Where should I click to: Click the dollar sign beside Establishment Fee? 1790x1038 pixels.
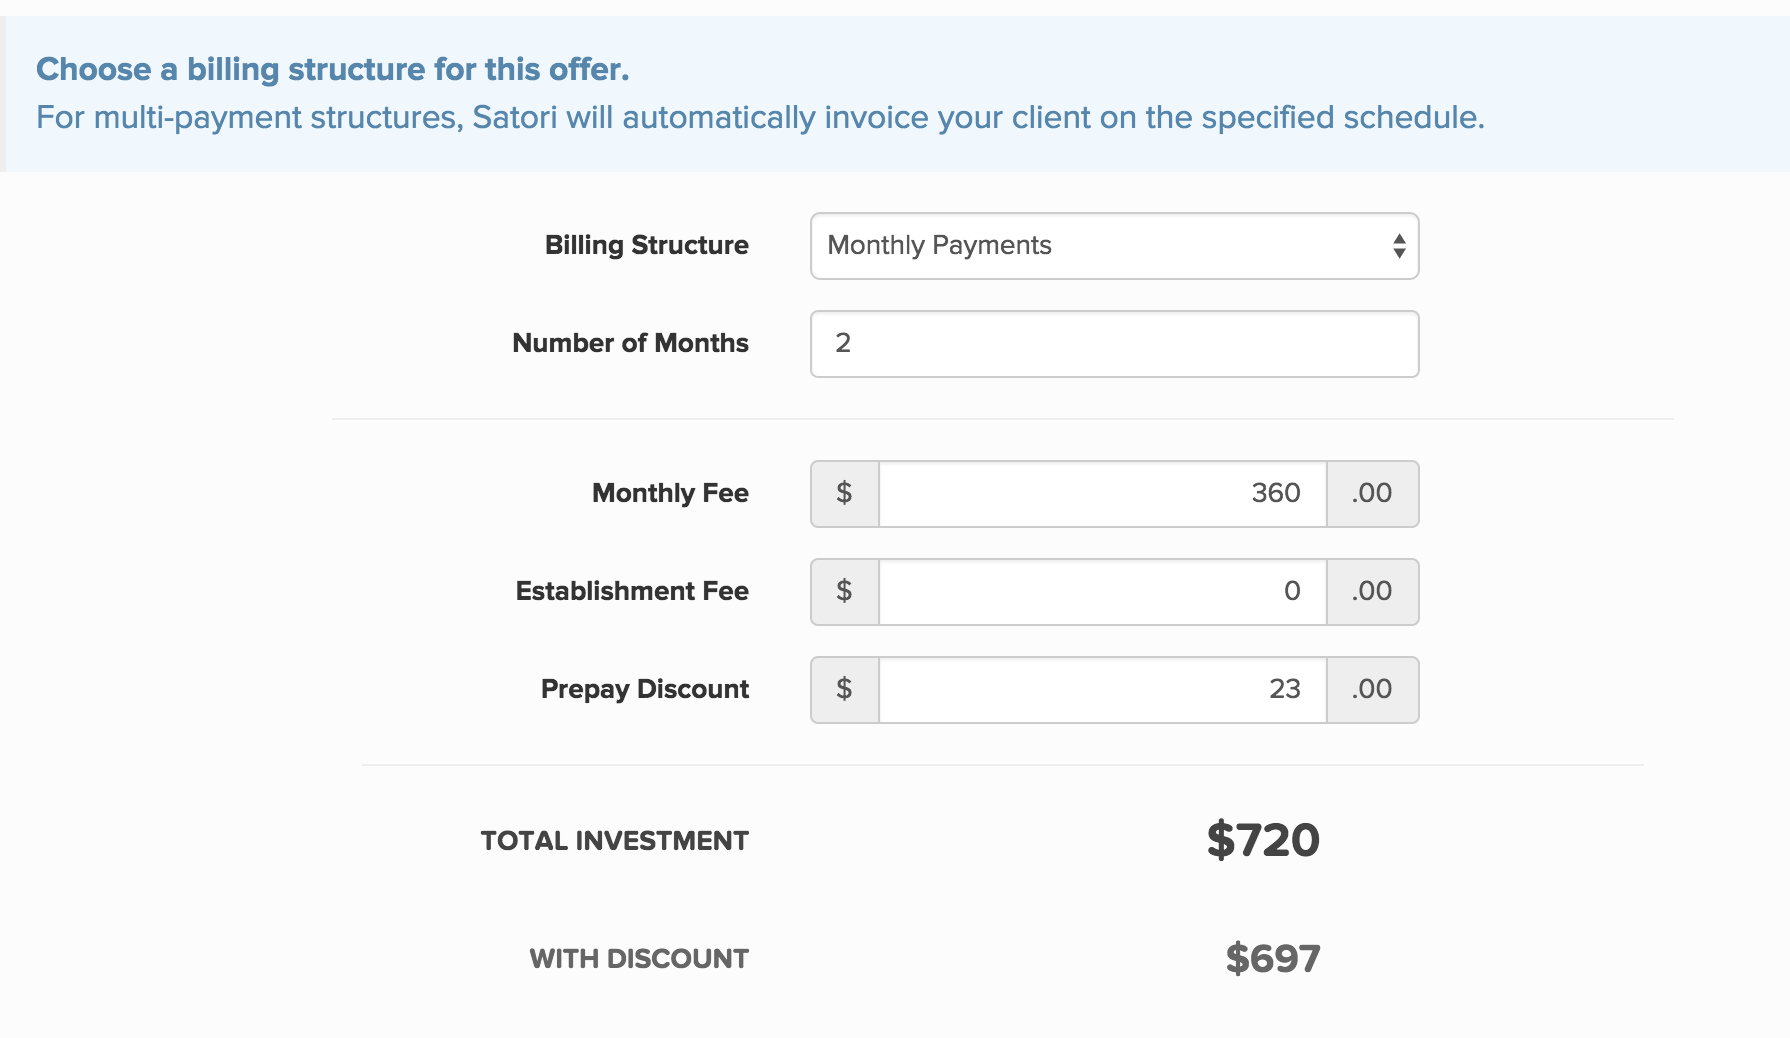point(845,592)
